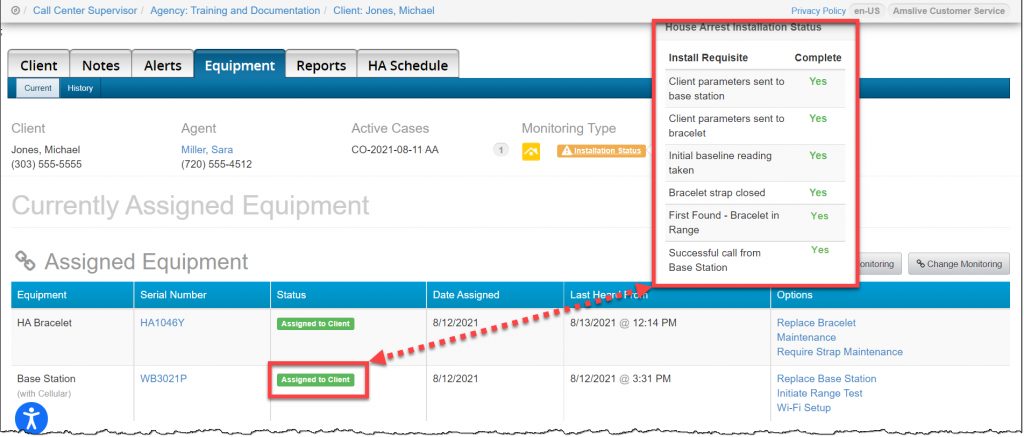Click Require Strap Maintenance link
The width and height of the screenshot is (1024, 437).
(x=839, y=352)
